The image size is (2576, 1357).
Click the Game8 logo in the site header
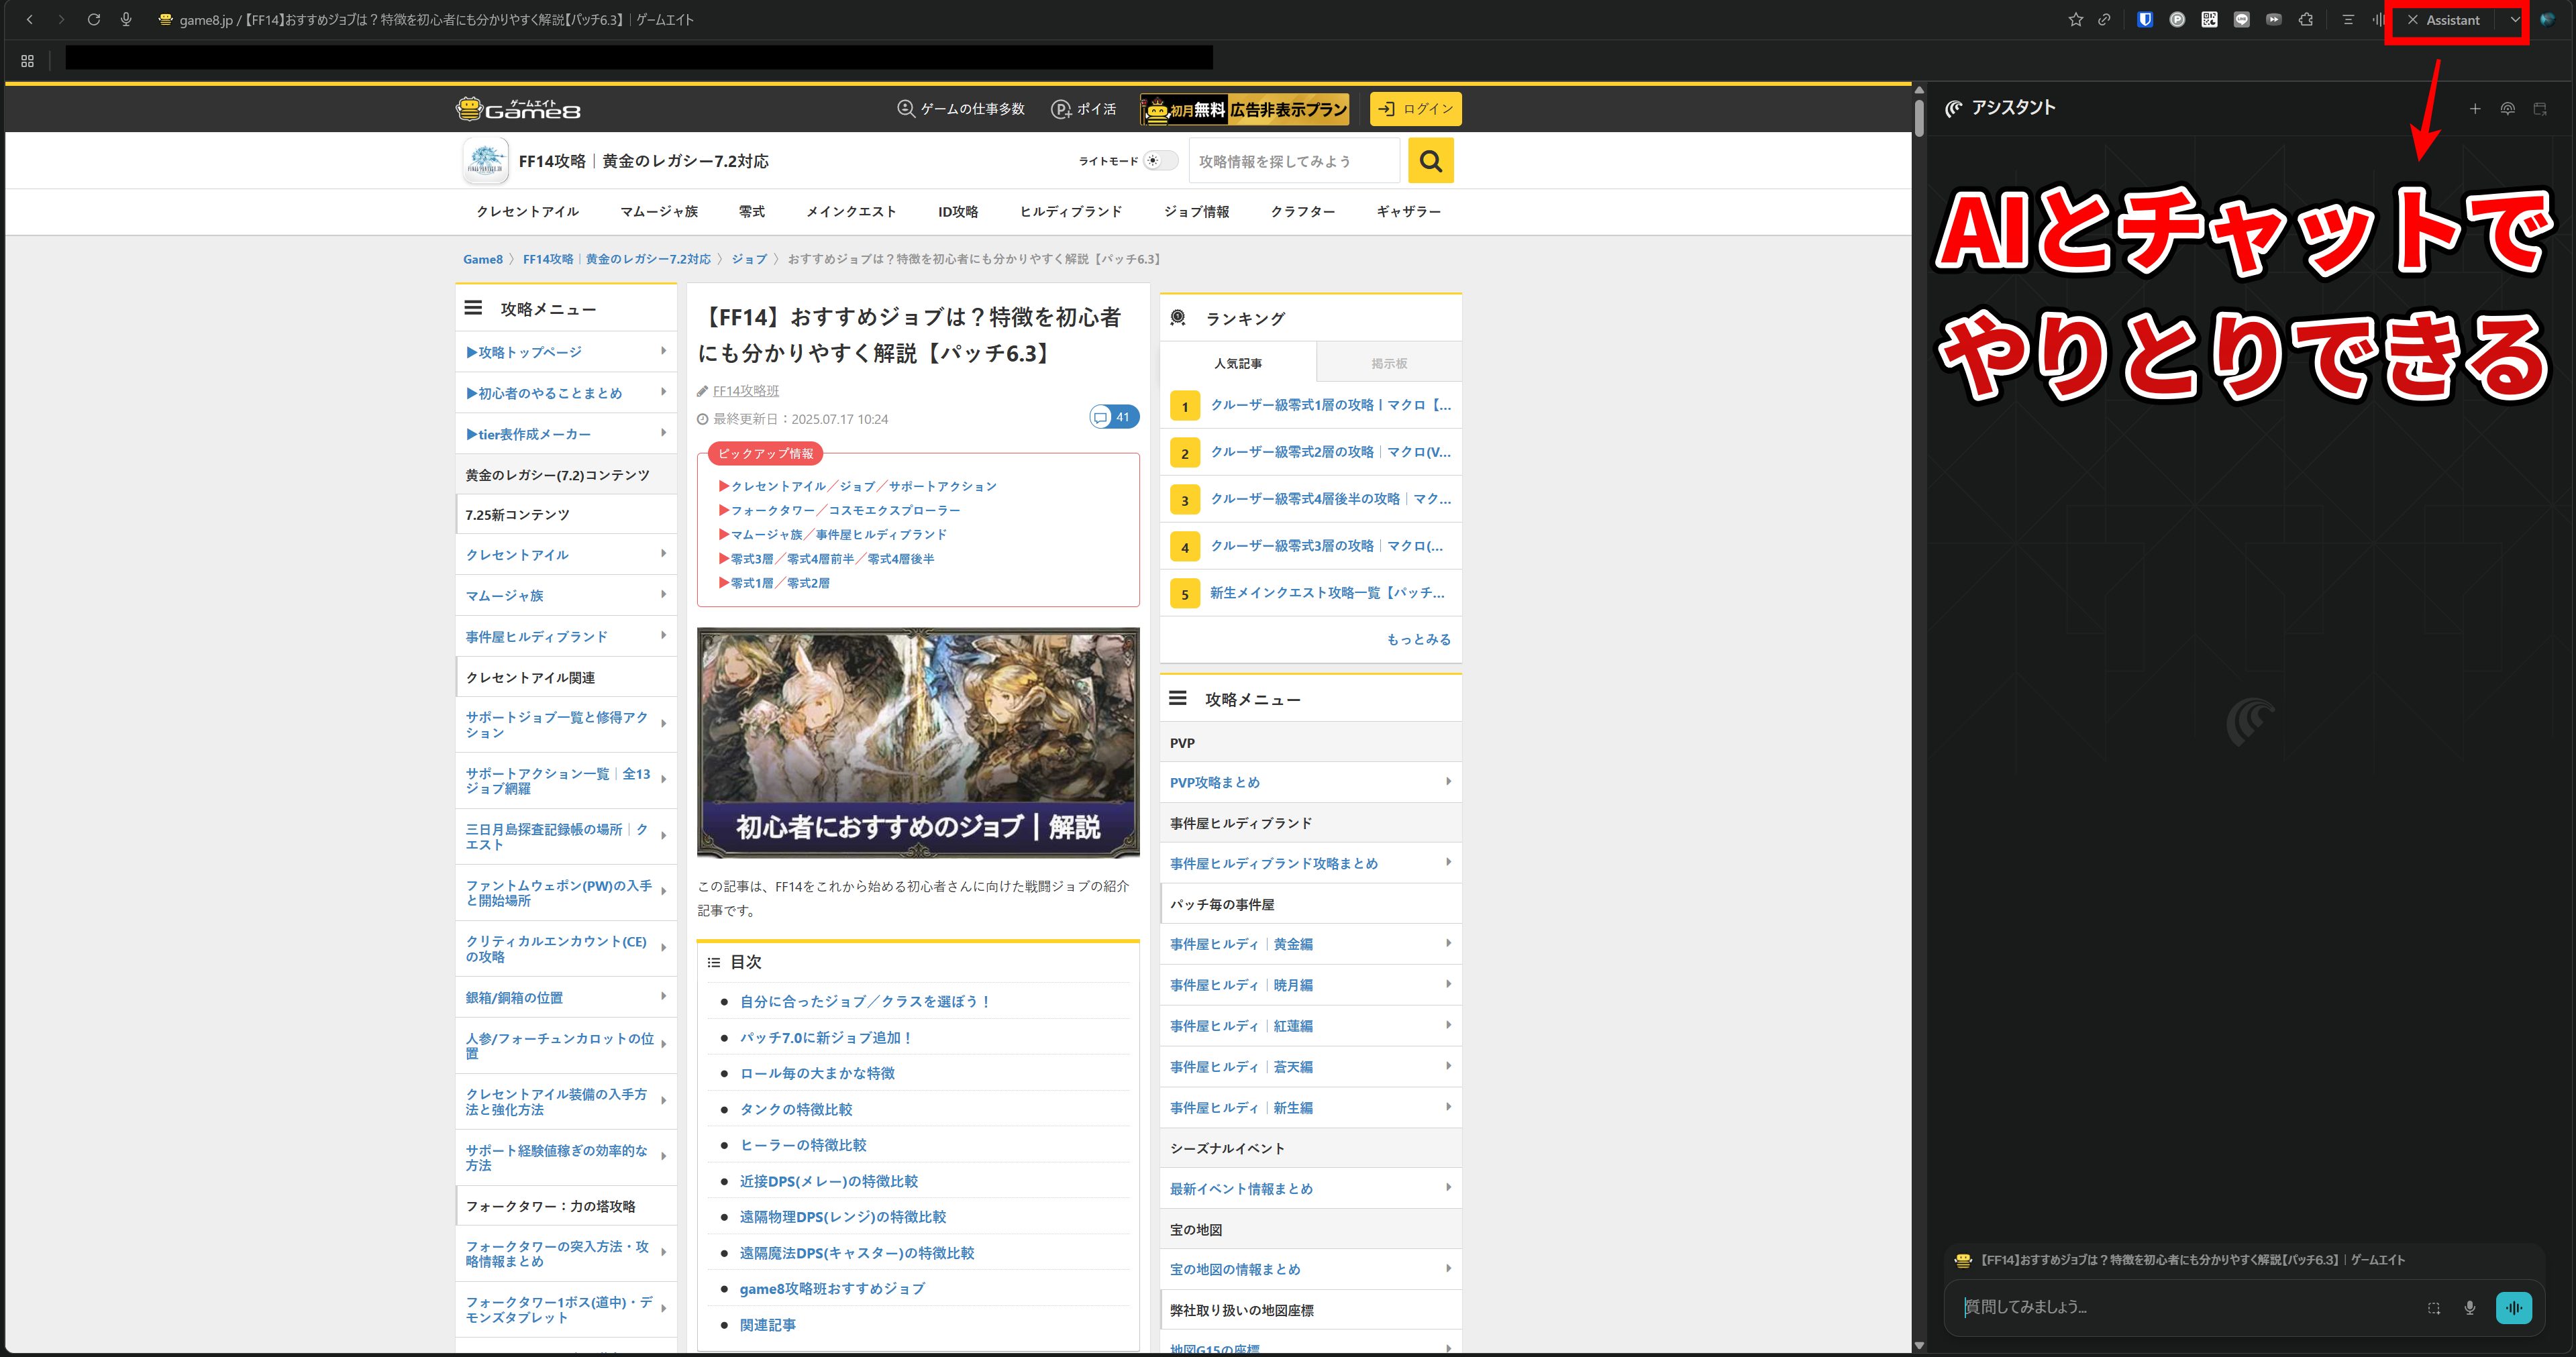(518, 108)
